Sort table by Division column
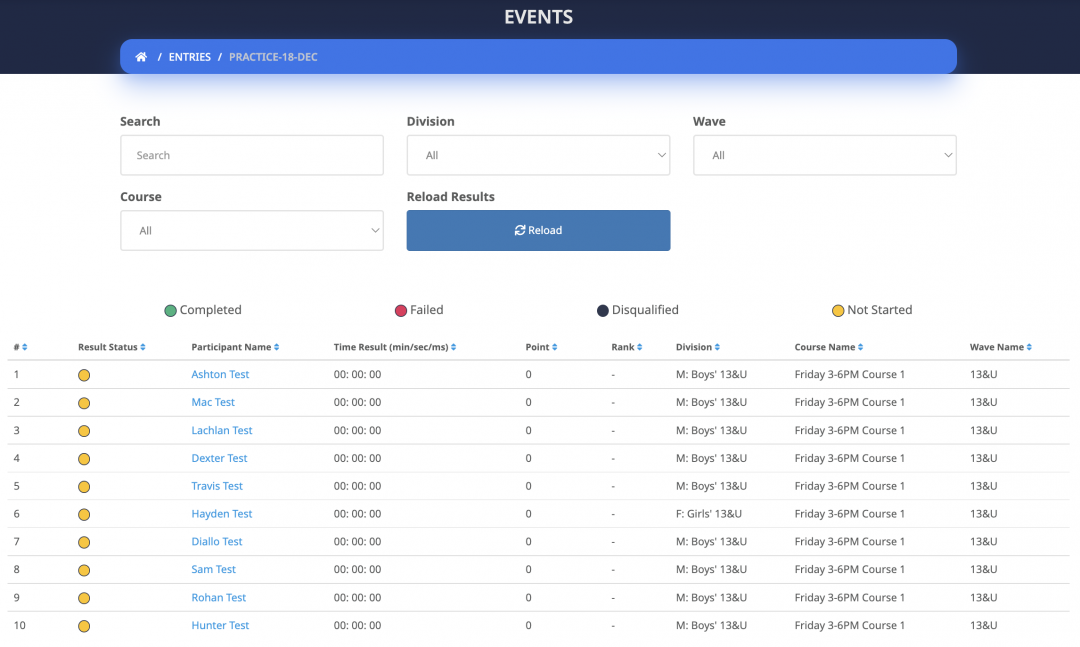The image size is (1080, 647). point(717,347)
